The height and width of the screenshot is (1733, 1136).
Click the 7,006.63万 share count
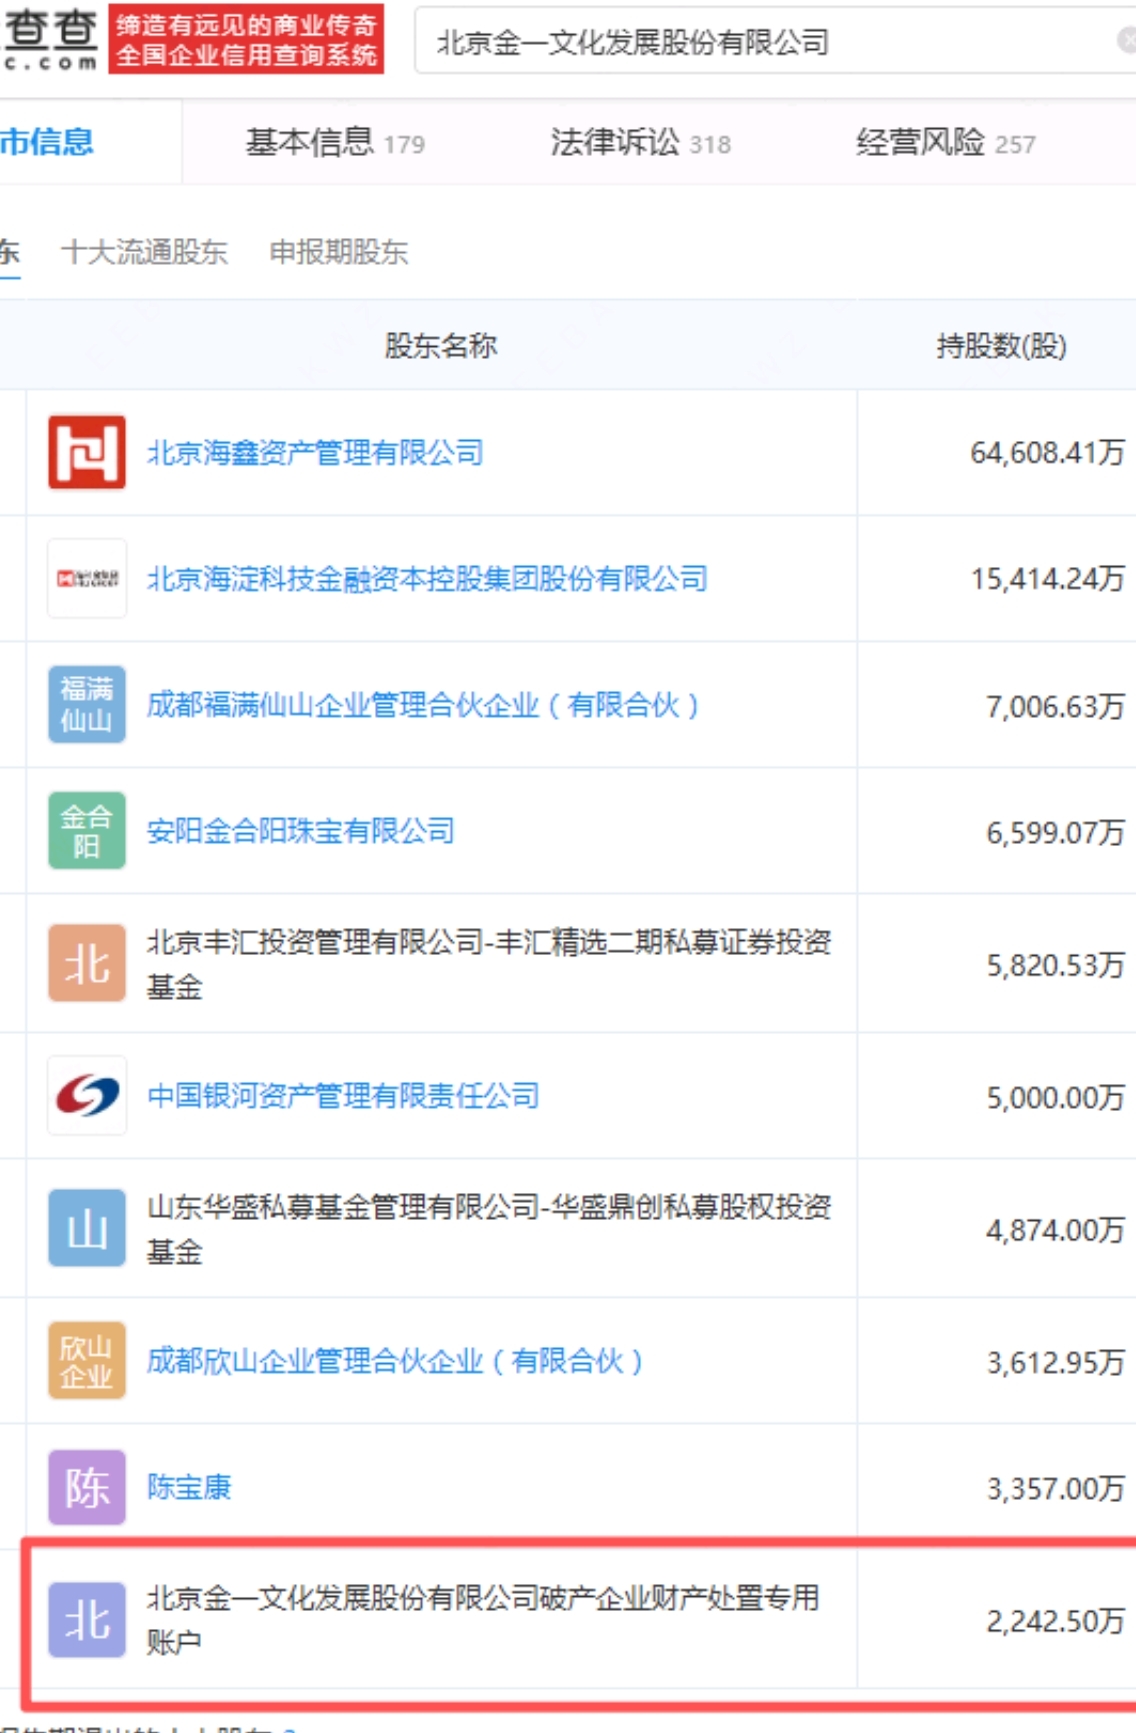click(1055, 707)
